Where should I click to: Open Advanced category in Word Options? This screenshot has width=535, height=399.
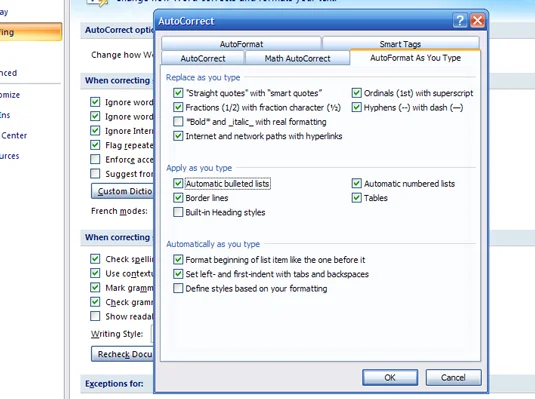[x=9, y=73]
